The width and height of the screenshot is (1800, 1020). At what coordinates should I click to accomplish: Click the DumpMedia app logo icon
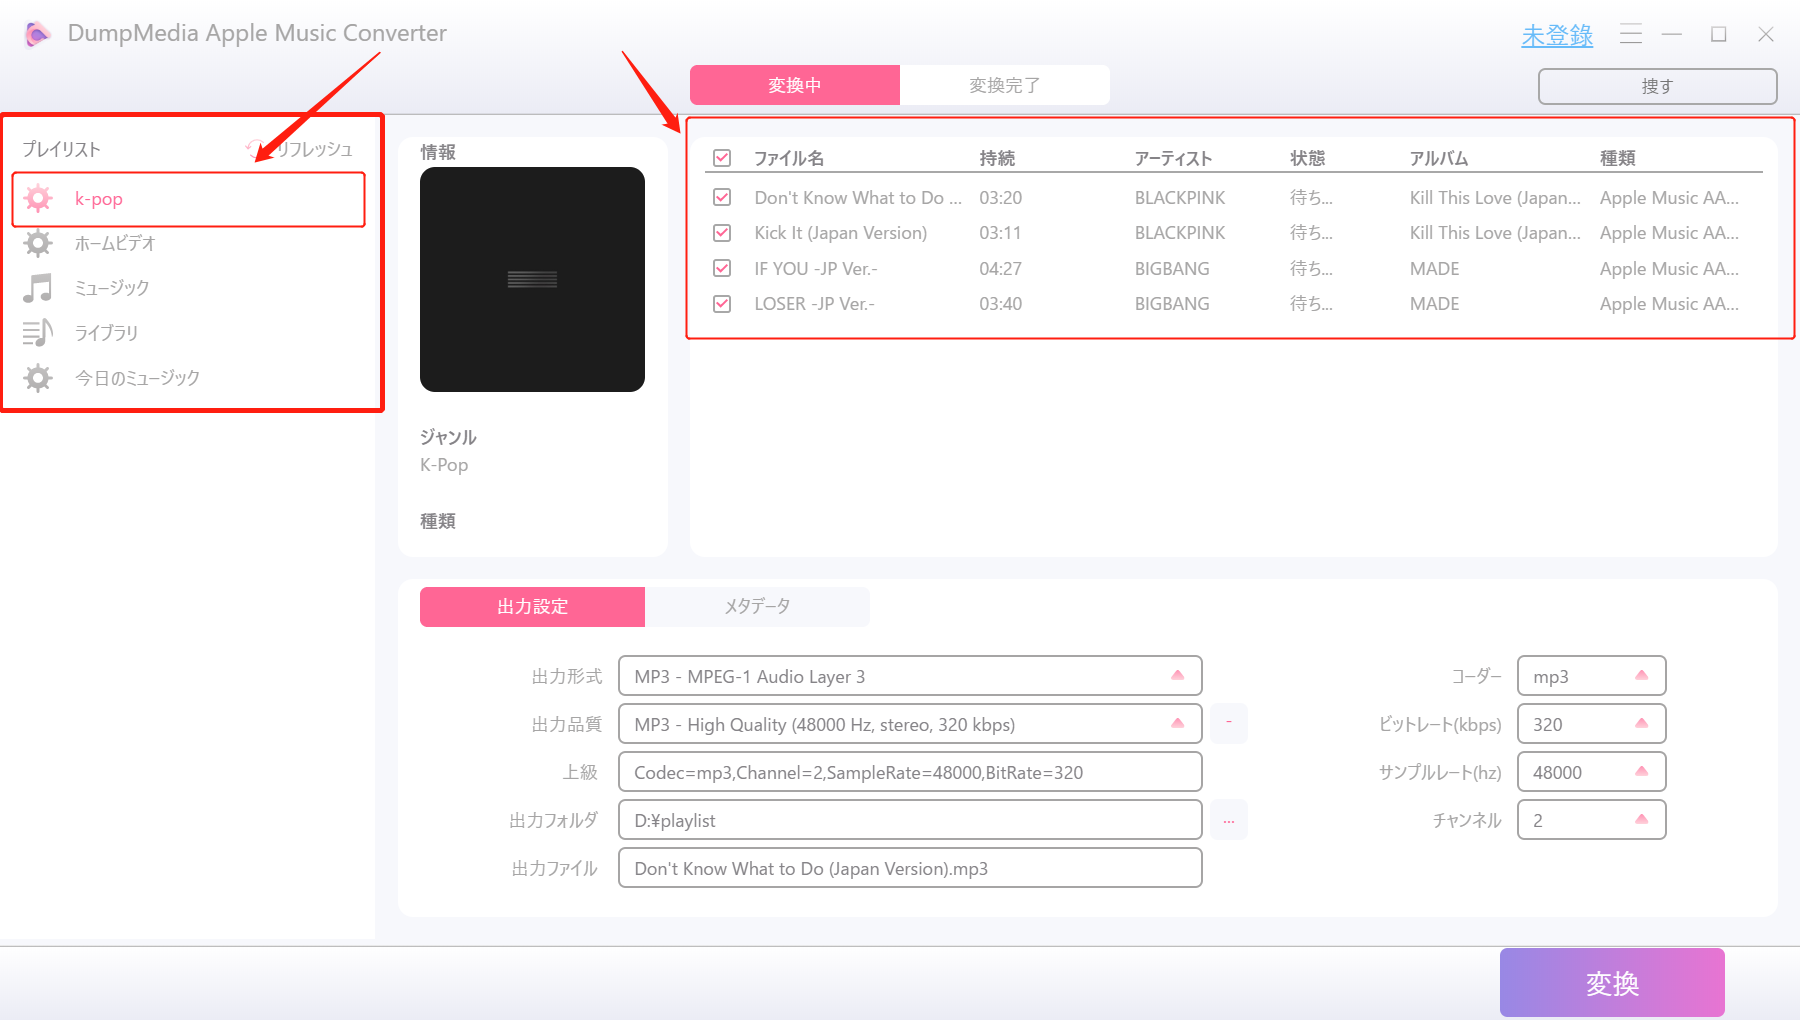(37, 34)
